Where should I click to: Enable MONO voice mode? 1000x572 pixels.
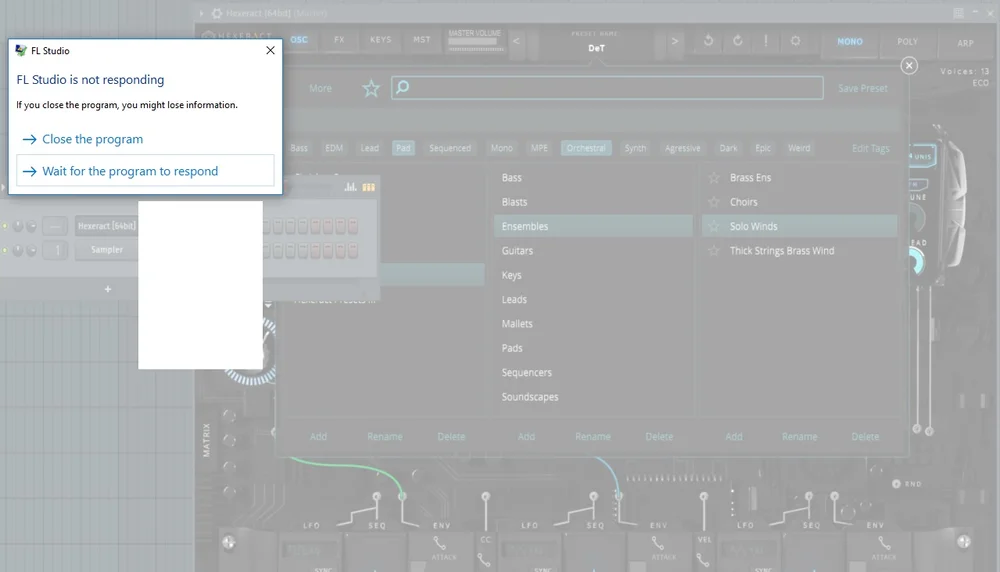click(849, 41)
